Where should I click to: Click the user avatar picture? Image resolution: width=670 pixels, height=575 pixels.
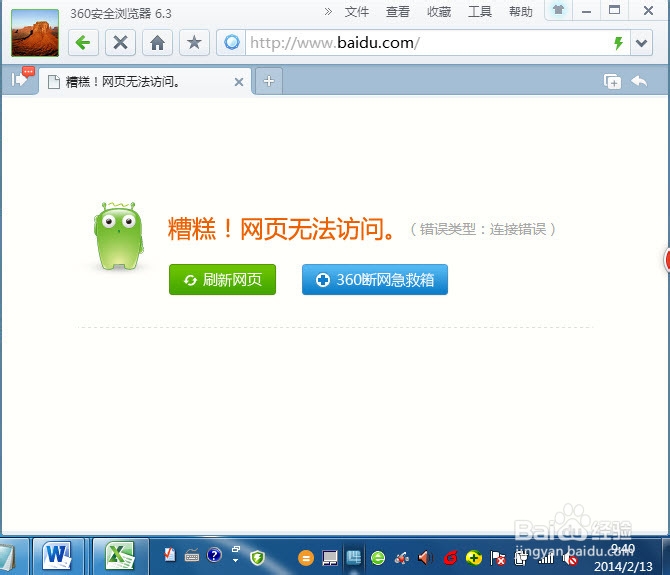(x=35, y=33)
